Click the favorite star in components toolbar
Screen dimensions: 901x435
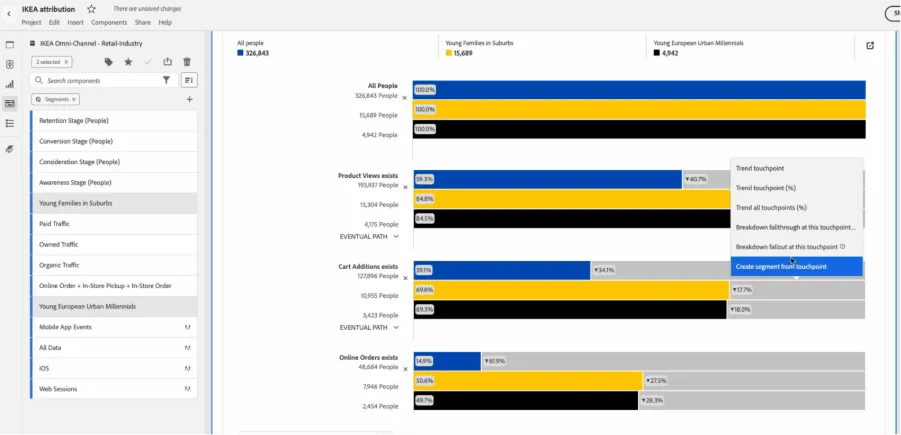pyautogui.click(x=128, y=62)
